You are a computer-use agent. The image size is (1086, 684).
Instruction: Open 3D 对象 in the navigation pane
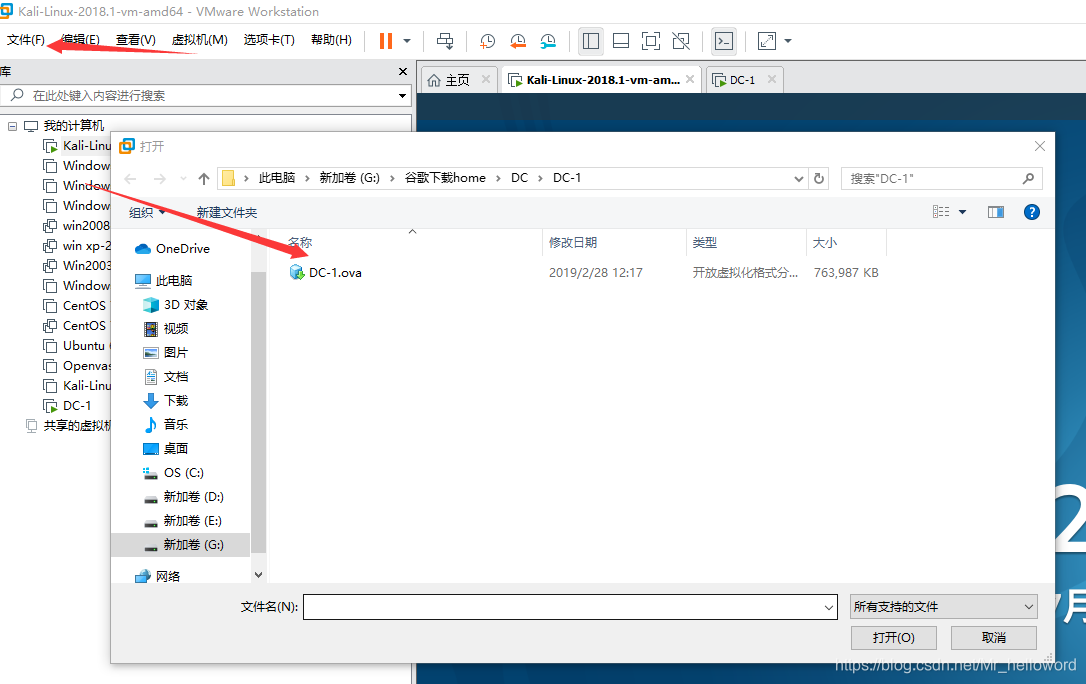pyautogui.click(x=175, y=305)
